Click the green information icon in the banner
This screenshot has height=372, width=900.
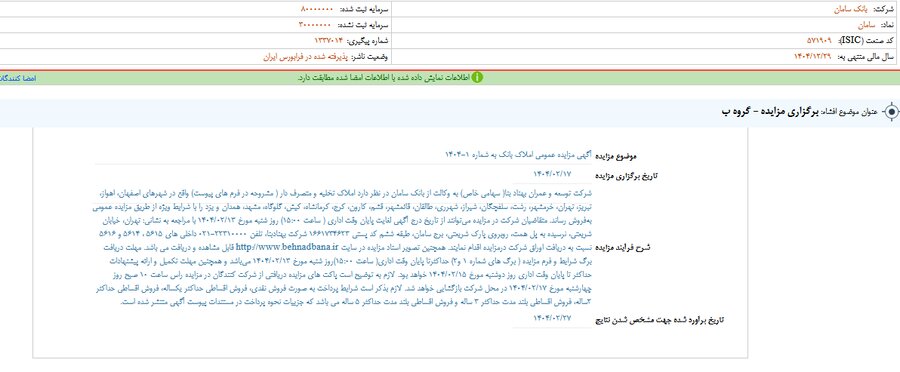point(477,78)
